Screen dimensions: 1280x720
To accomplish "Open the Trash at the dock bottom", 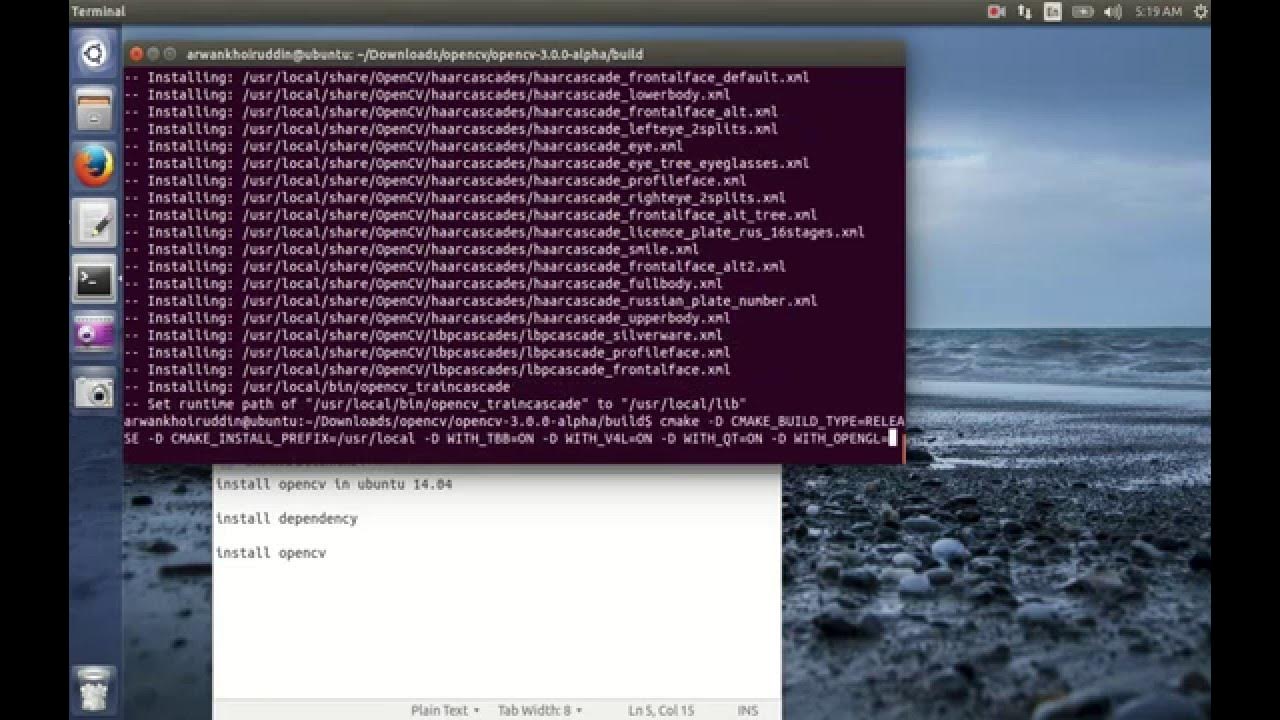I will (x=95, y=688).
